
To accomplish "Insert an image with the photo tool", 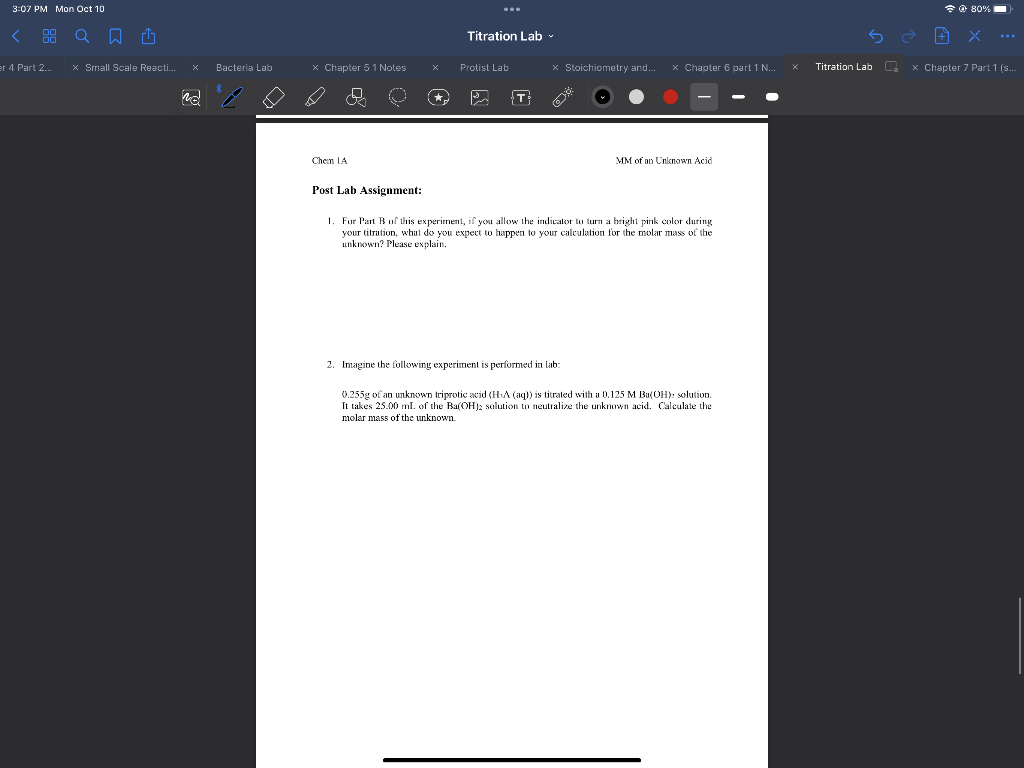I will 481,97.
